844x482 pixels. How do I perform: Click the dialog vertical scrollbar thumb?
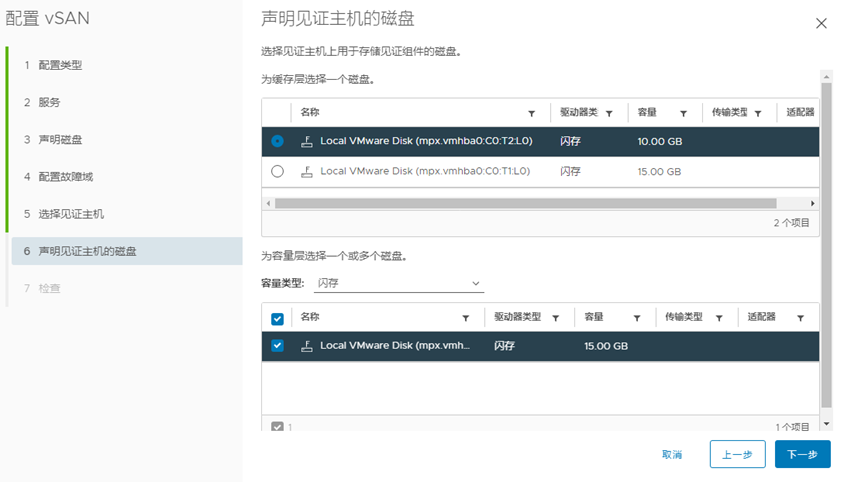pos(826,246)
